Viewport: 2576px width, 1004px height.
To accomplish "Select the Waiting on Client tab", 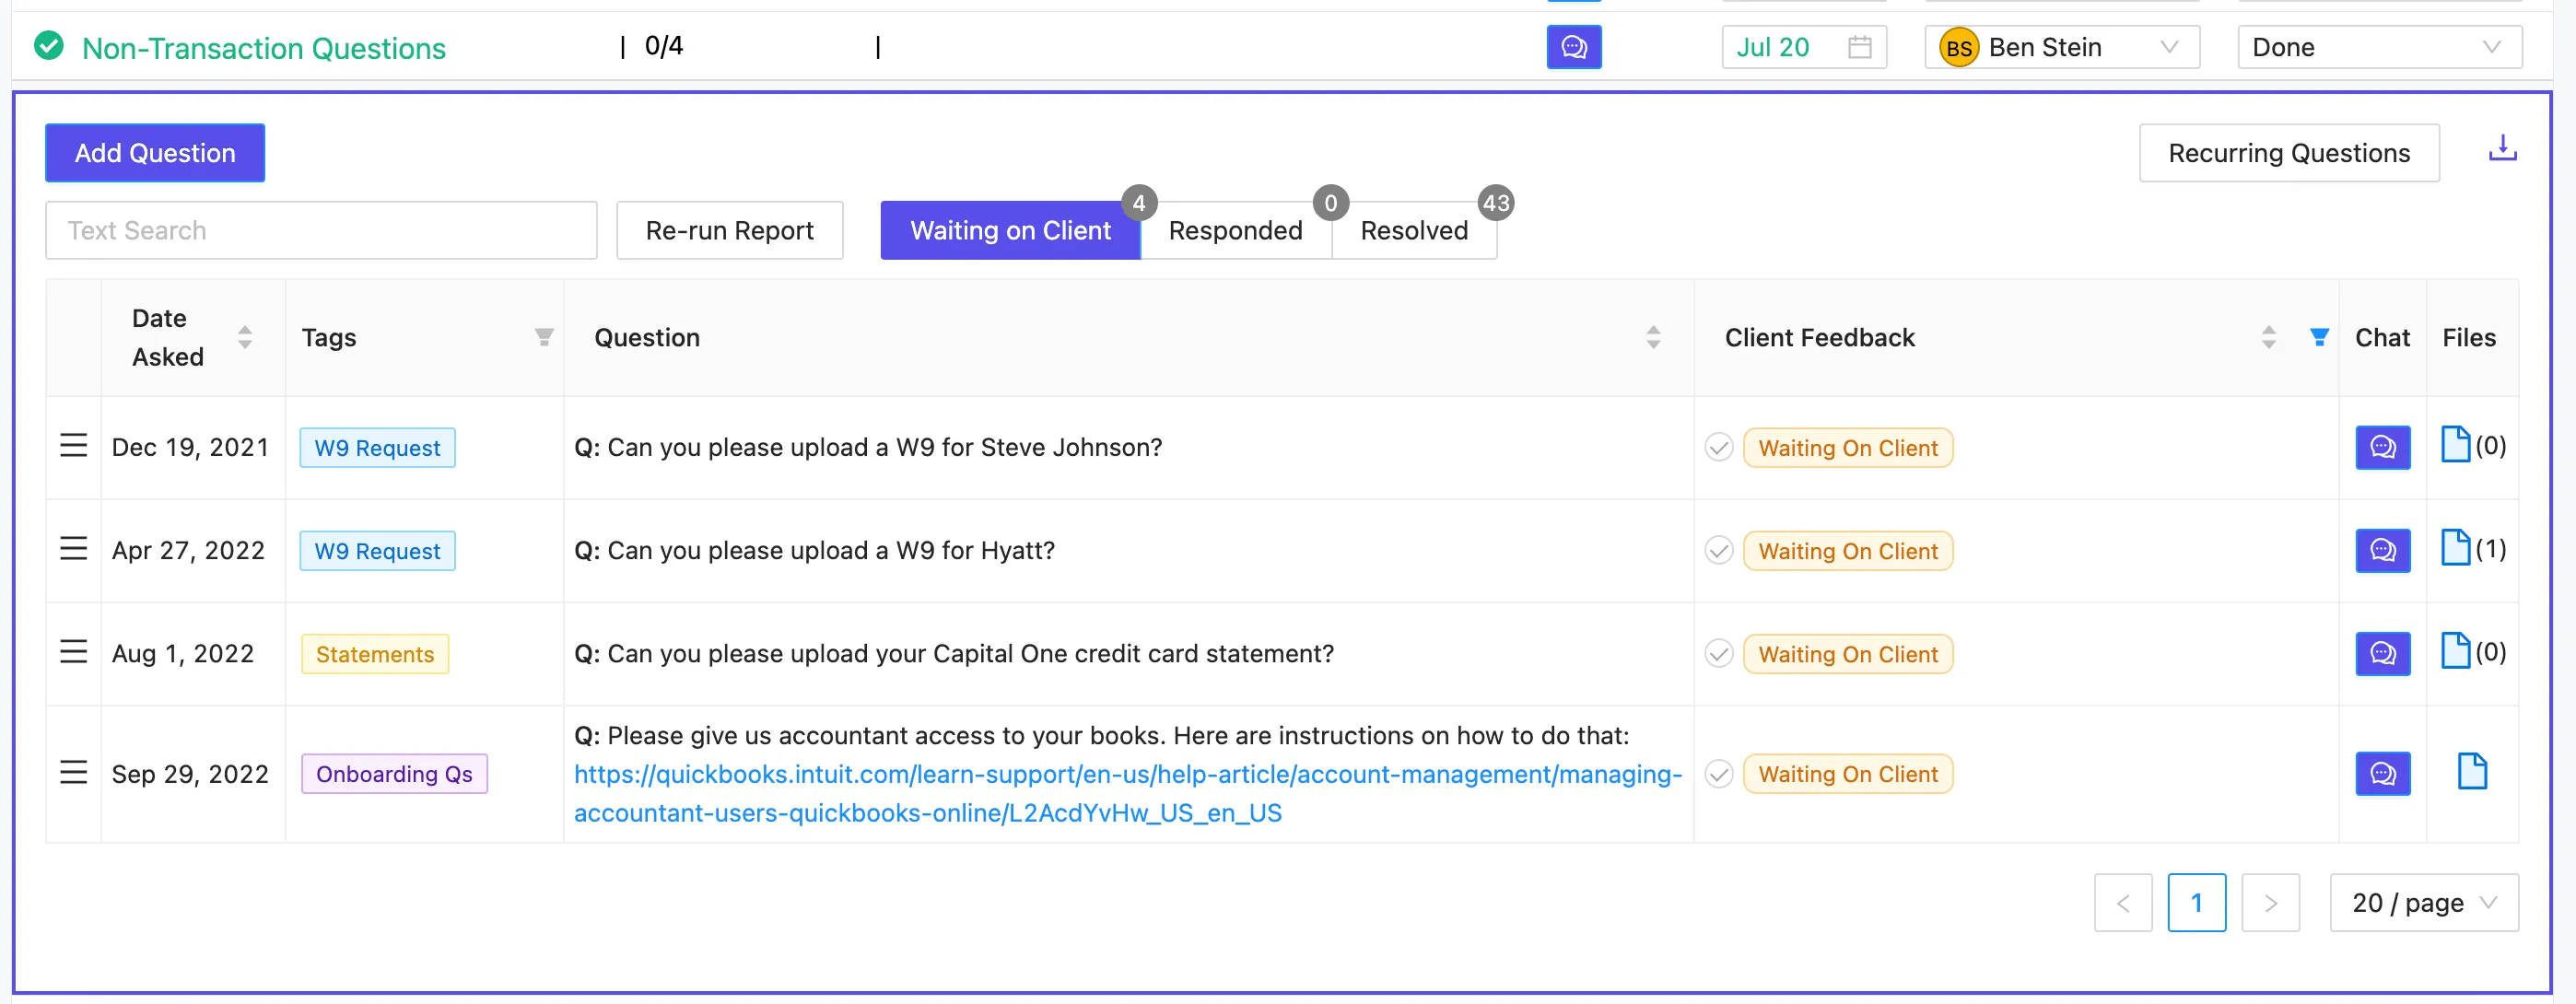I will coord(1009,230).
